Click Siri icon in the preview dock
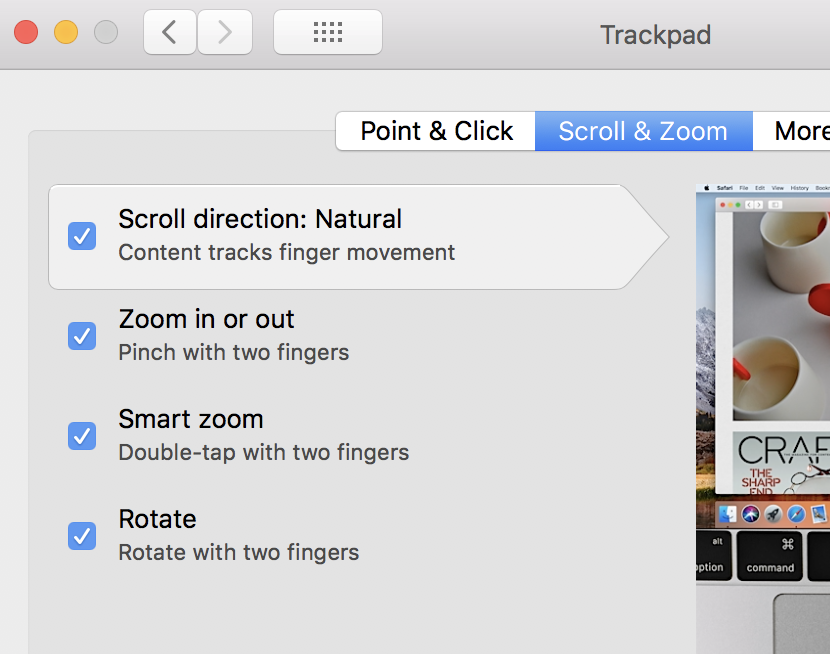The height and width of the screenshot is (654, 830). [x=751, y=514]
